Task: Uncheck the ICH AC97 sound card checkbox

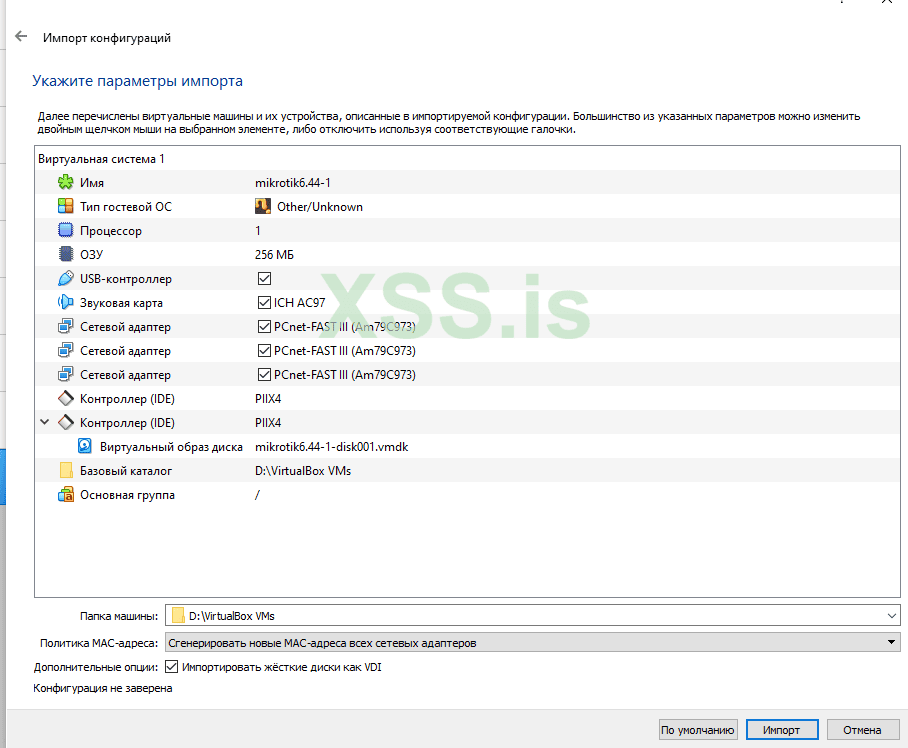Action: pos(265,302)
